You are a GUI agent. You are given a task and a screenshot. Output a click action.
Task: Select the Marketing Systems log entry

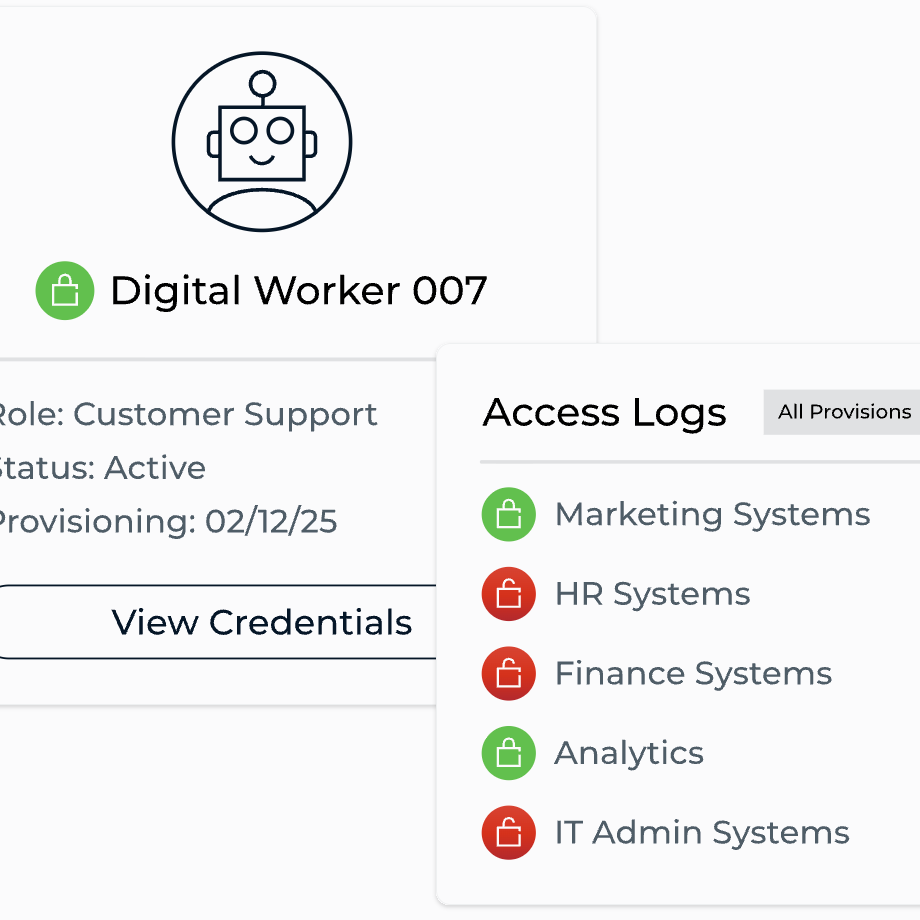[x=712, y=515]
